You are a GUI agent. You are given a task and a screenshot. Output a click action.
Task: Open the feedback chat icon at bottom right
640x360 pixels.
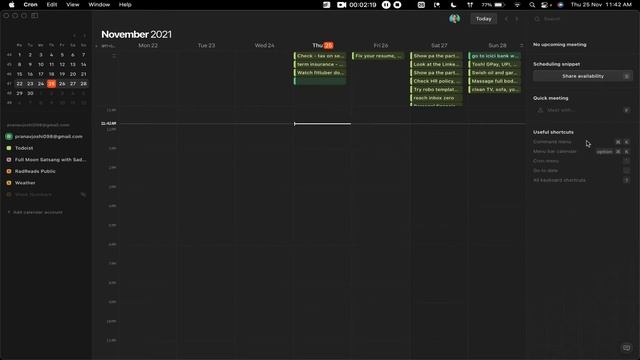coord(626,348)
